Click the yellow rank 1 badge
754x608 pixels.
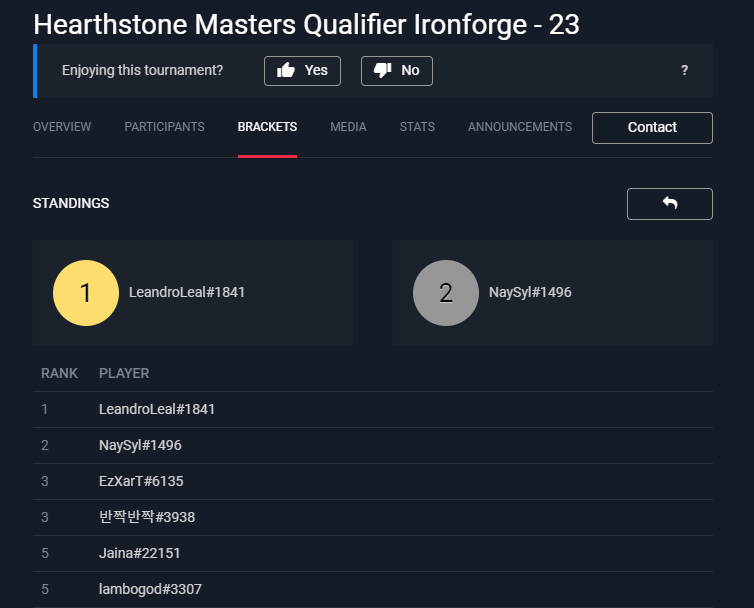[x=86, y=293]
